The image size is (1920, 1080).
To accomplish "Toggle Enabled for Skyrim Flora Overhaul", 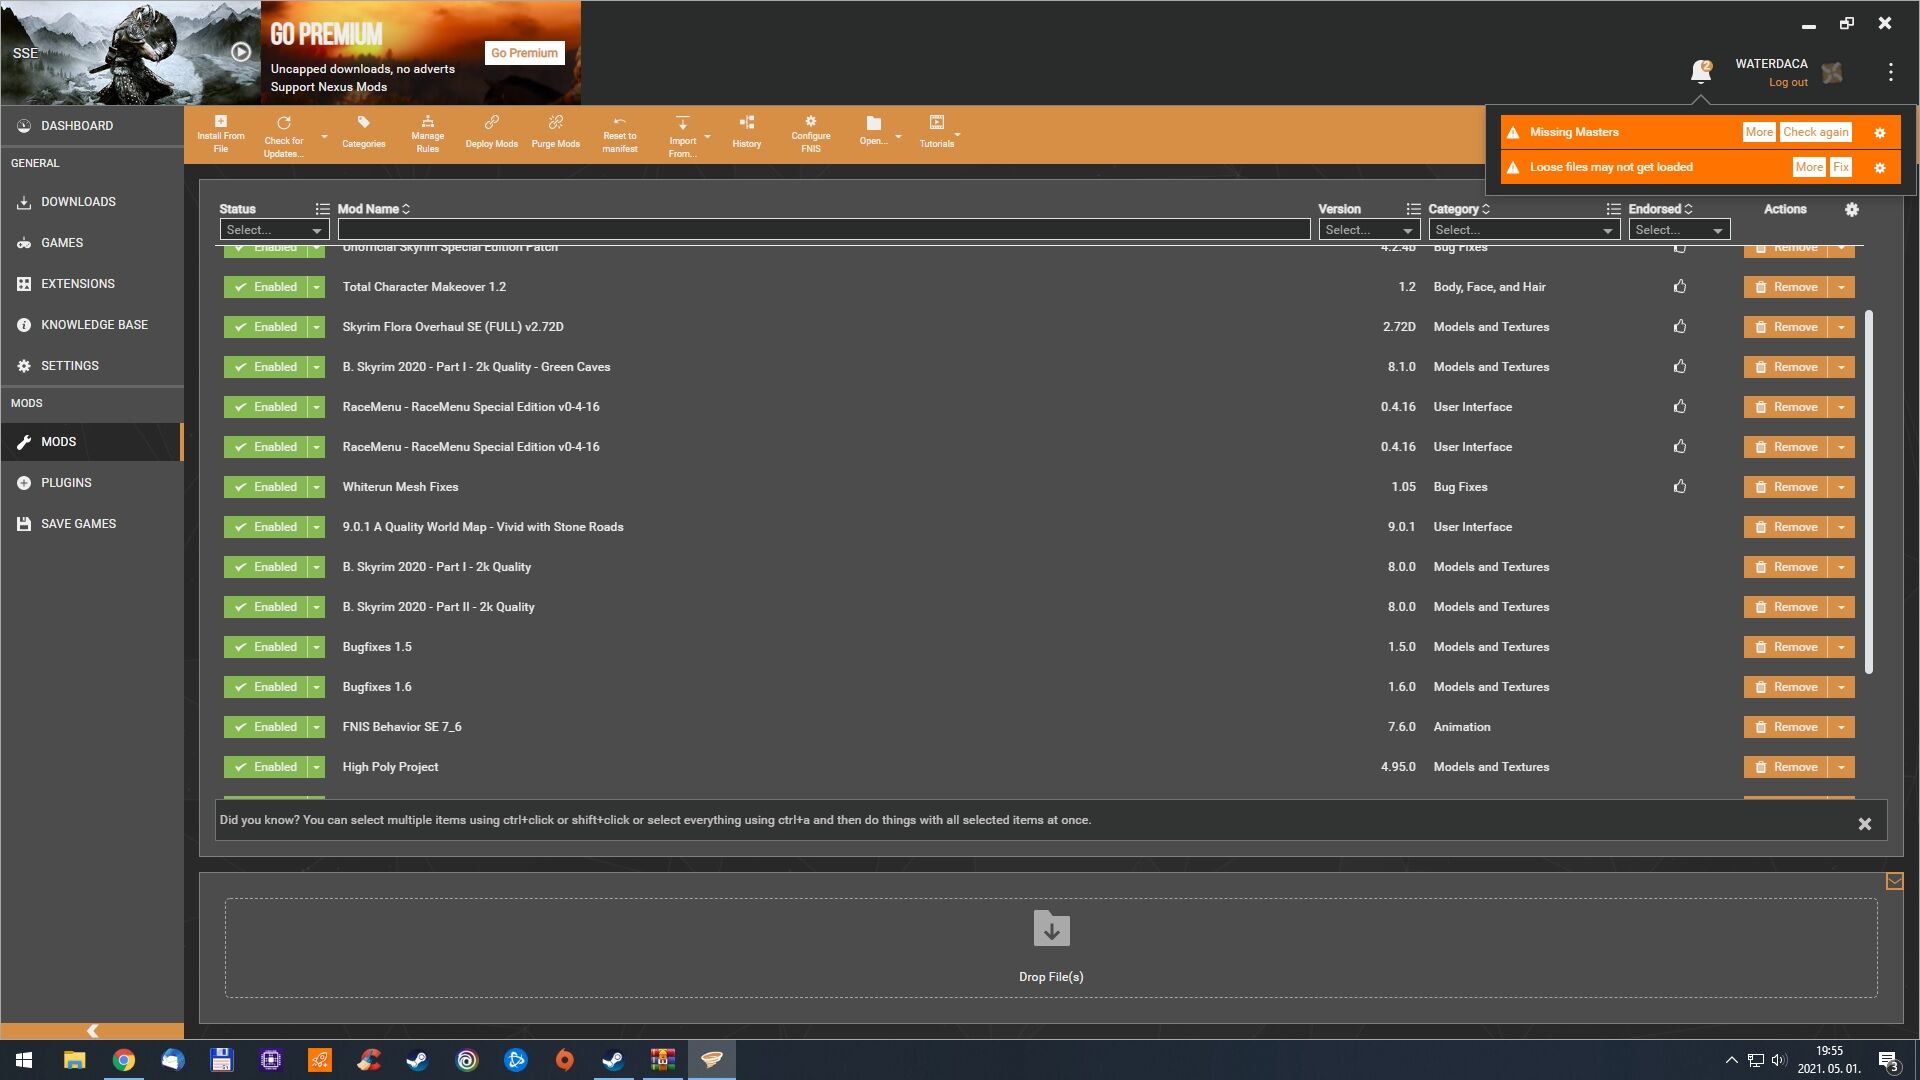I will 265,327.
